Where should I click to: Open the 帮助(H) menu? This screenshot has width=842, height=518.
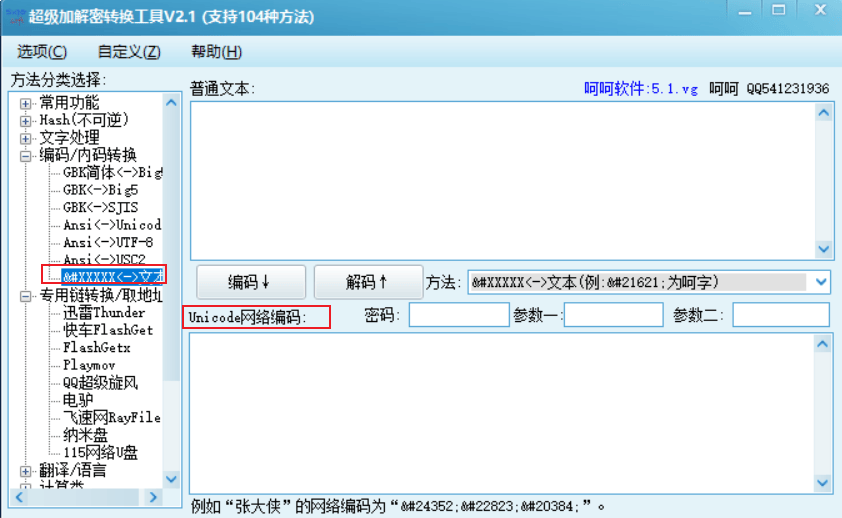coord(216,52)
